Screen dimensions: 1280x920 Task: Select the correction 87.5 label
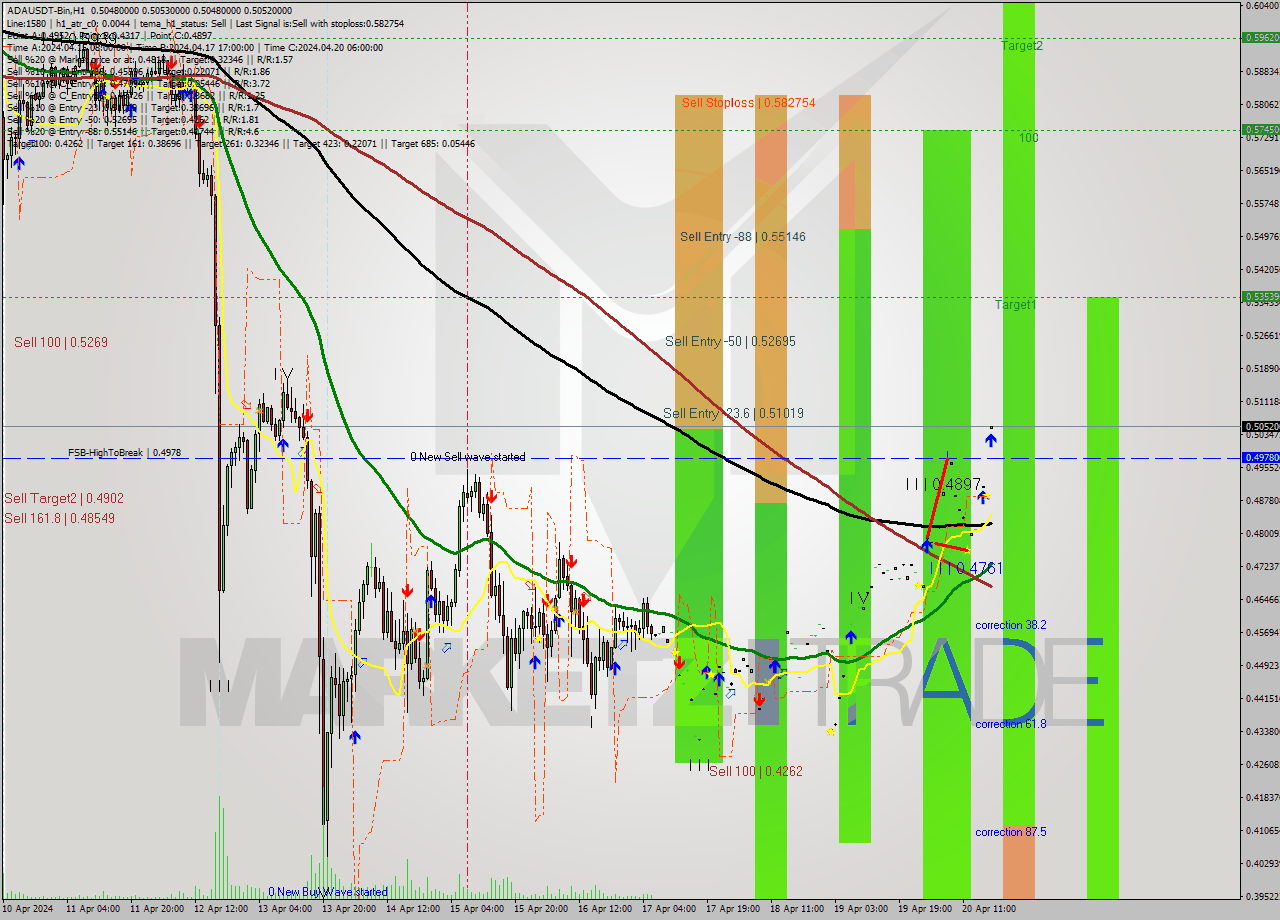point(1011,832)
